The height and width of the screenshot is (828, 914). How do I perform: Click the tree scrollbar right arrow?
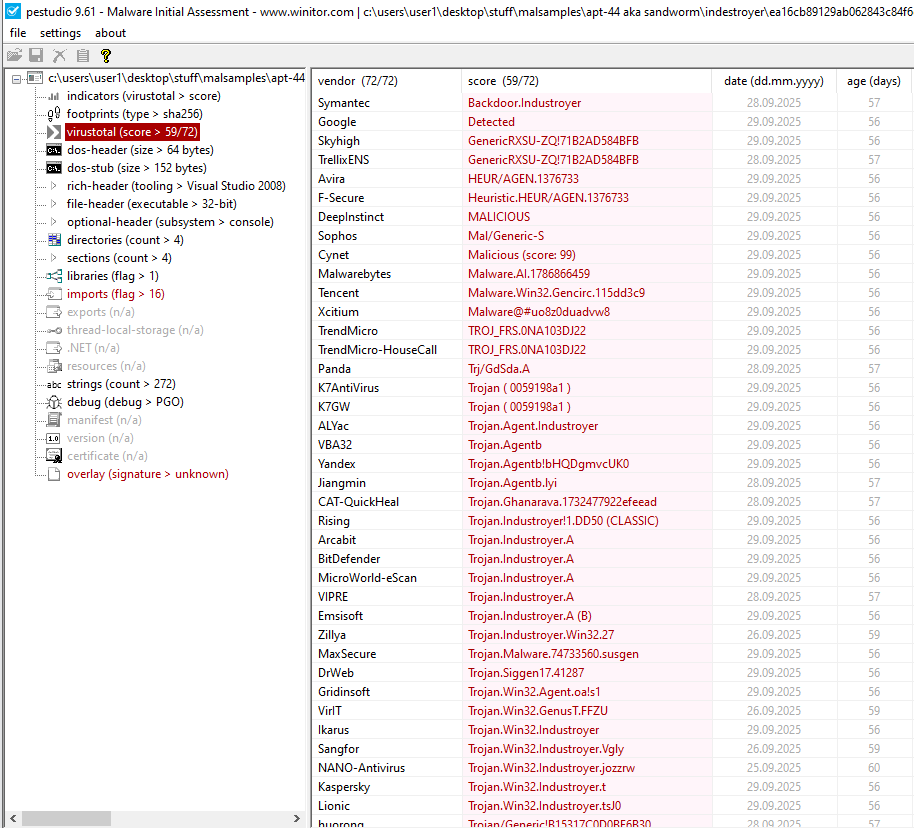297,819
